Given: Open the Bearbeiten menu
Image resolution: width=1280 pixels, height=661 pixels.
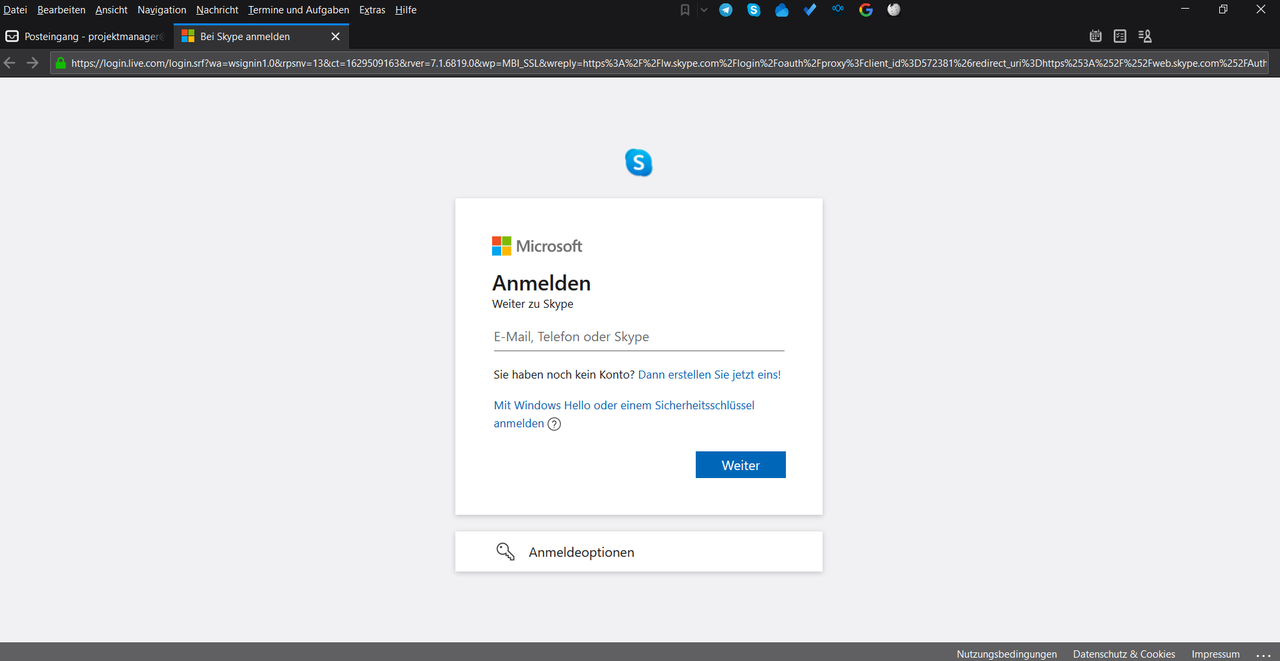Looking at the screenshot, I should click(61, 10).
